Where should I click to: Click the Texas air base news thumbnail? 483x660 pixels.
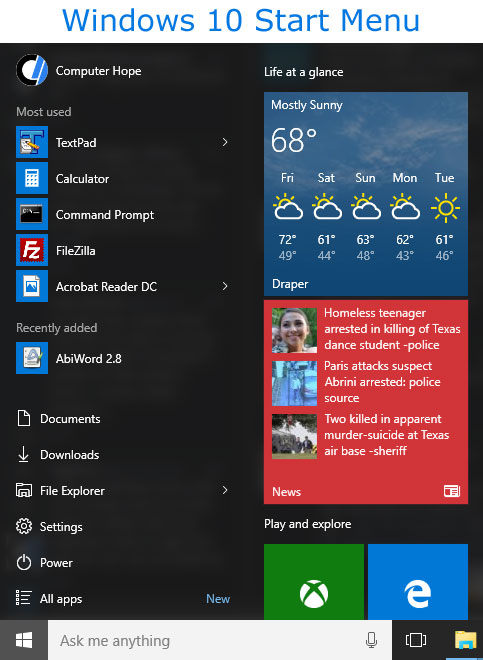tap(294, 436)
